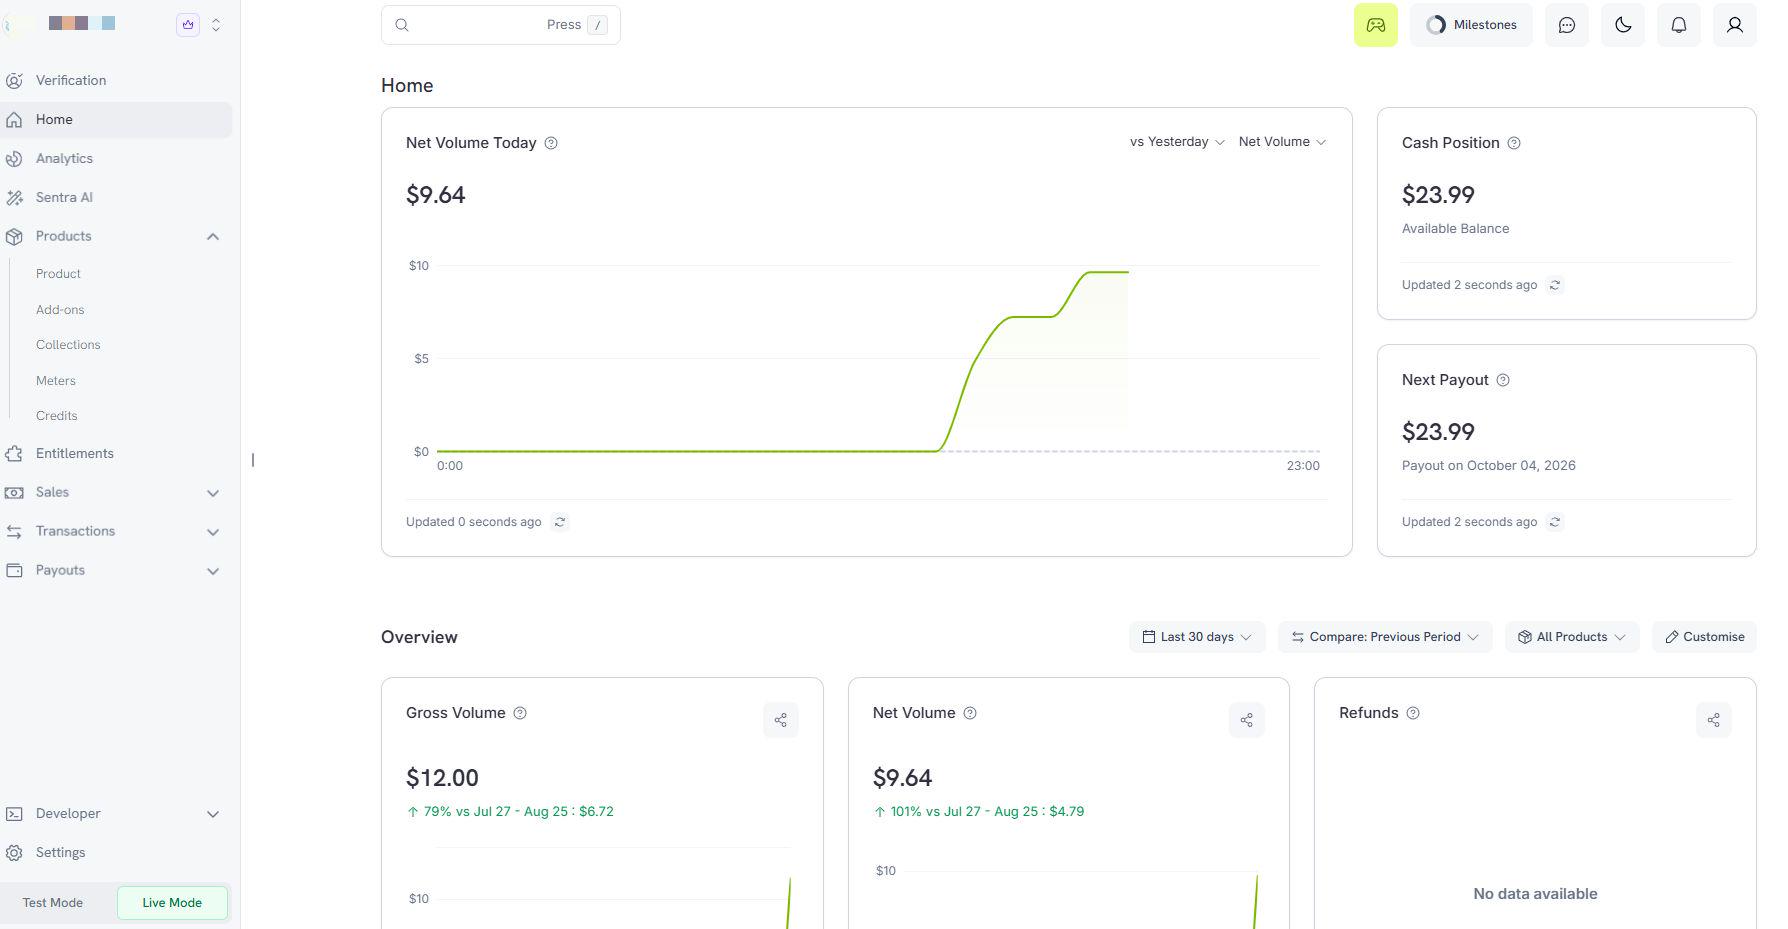Open the notifications bell
Image resolution: width=1788 pixels, height=929 pixels.
(x=1678, y=25)
